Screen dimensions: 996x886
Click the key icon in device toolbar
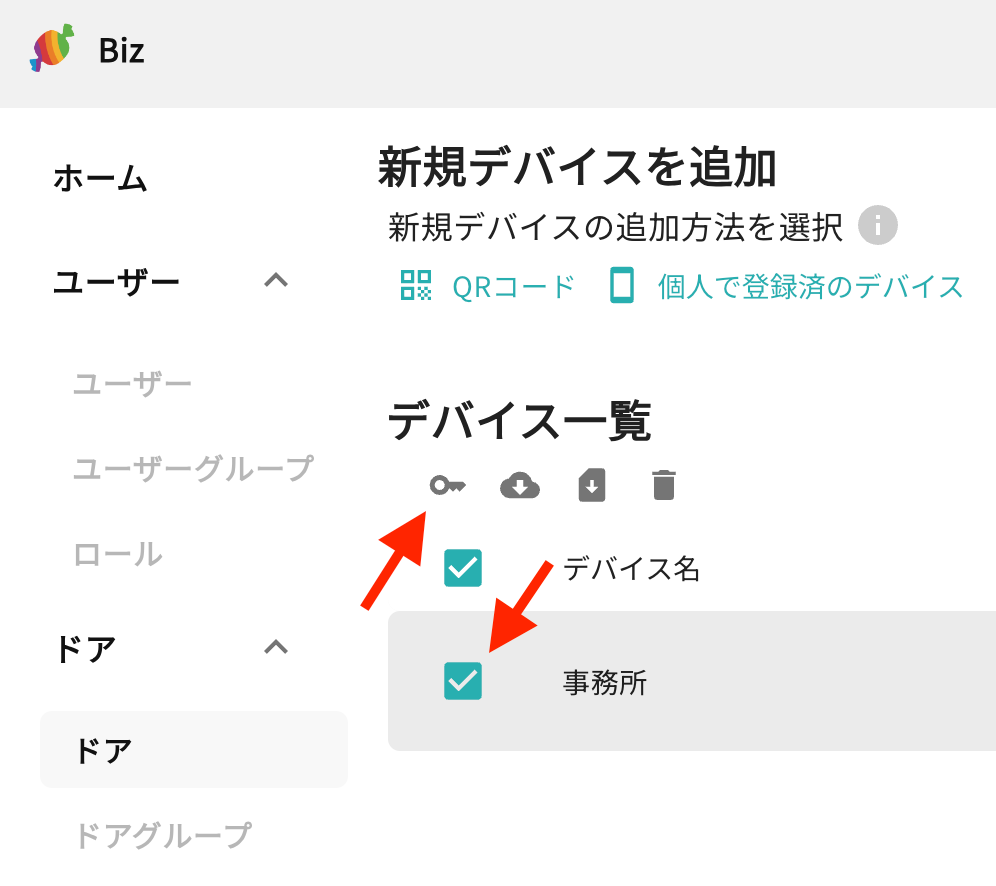coord(448,486)
